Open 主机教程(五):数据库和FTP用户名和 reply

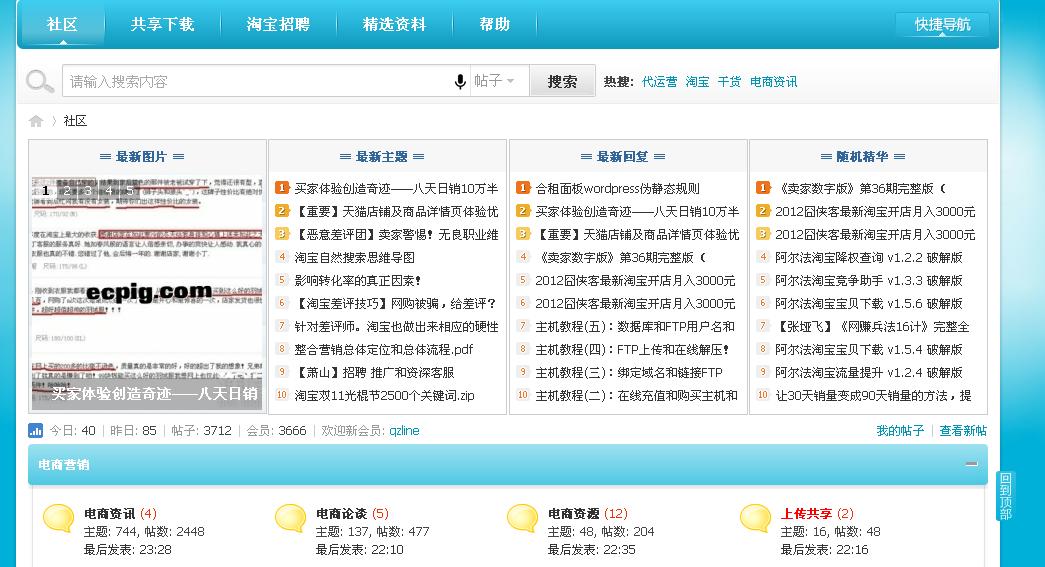(634, 326)
